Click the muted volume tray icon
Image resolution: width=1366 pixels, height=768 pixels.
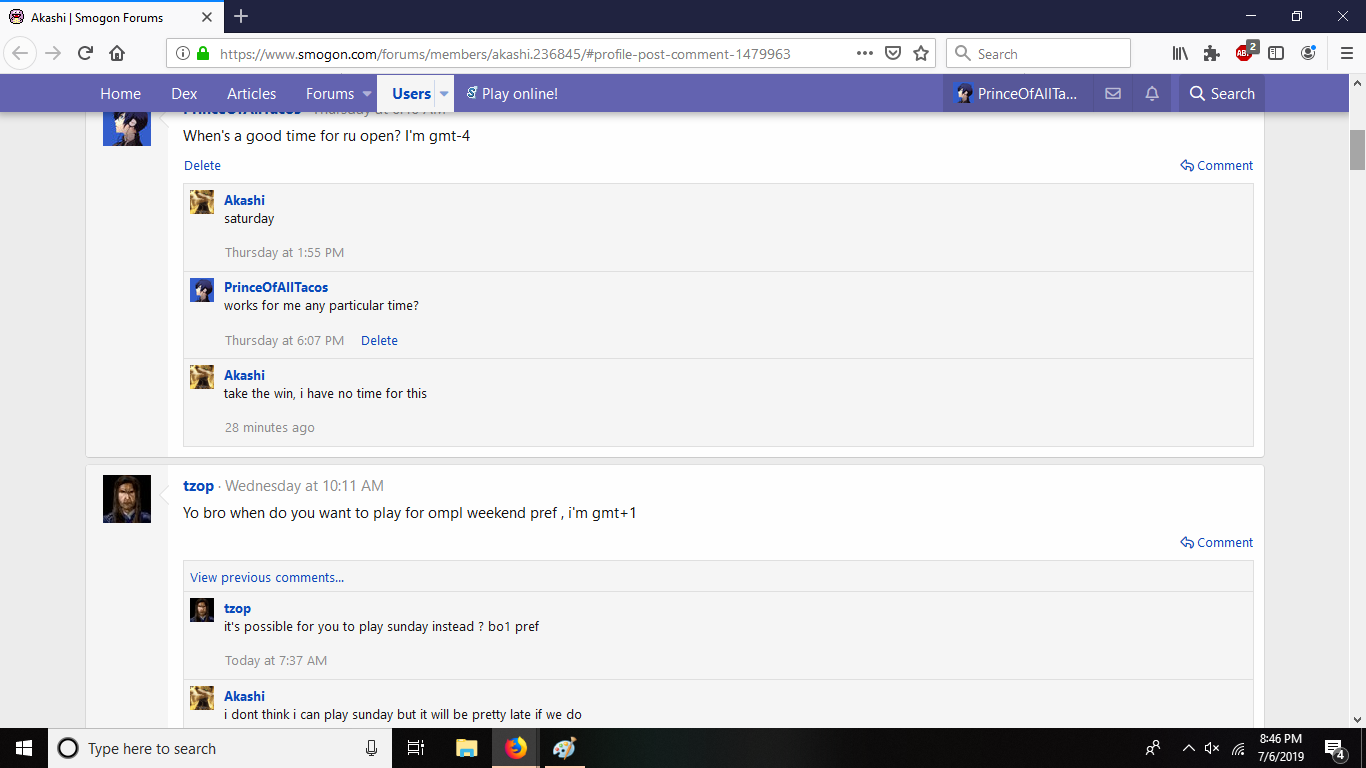pyautogui.click(x=1212, y=748)
